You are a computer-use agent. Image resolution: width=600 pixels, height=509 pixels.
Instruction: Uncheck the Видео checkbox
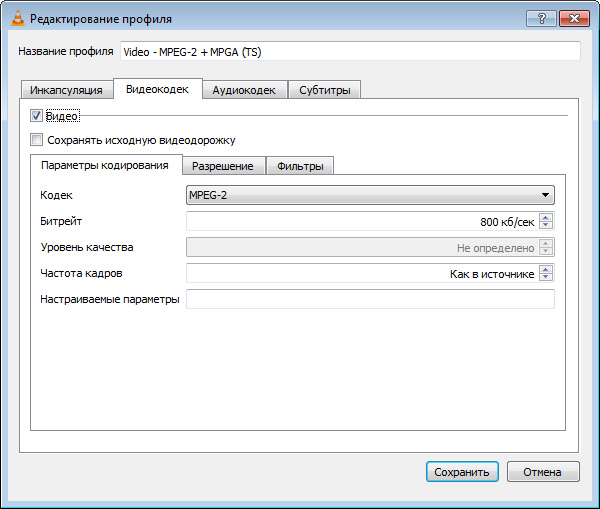pos(38,116)
